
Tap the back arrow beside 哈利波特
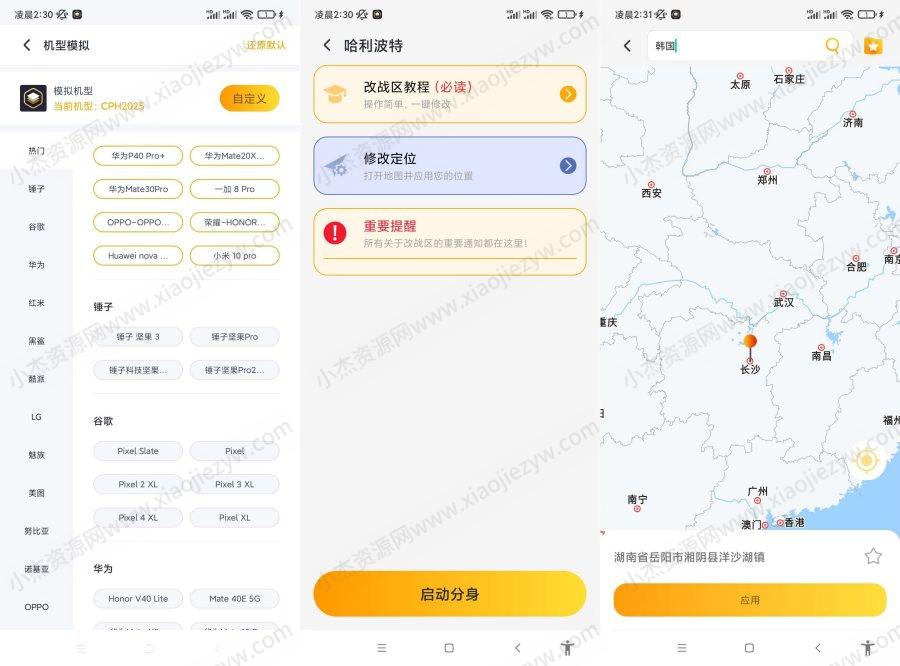[x=327, y=45]
